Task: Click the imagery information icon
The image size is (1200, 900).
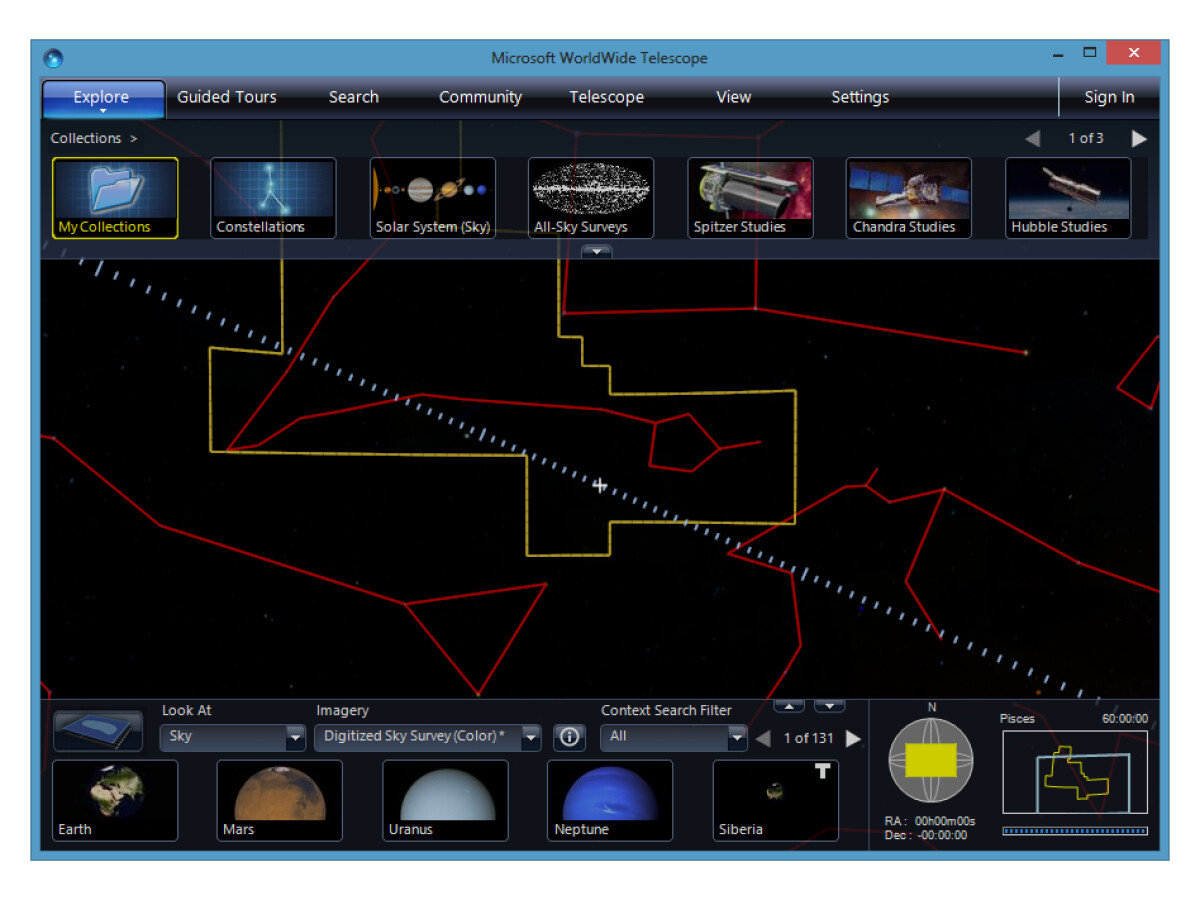Action: [x=570, y=737]
